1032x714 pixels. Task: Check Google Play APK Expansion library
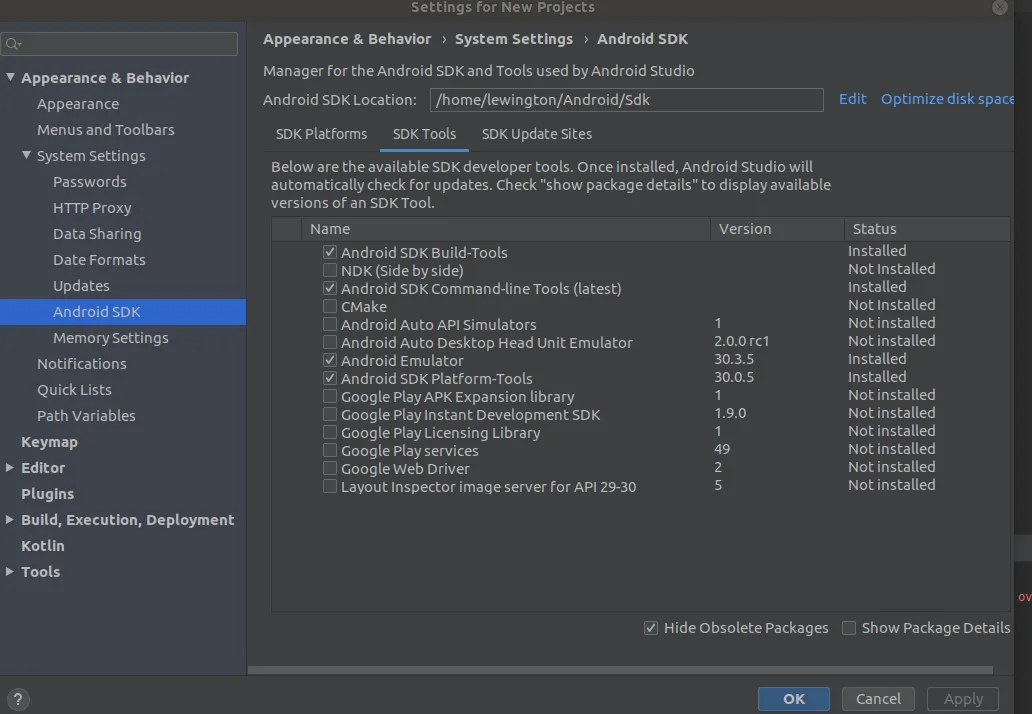pyautogui.click(x=330, y=396)
